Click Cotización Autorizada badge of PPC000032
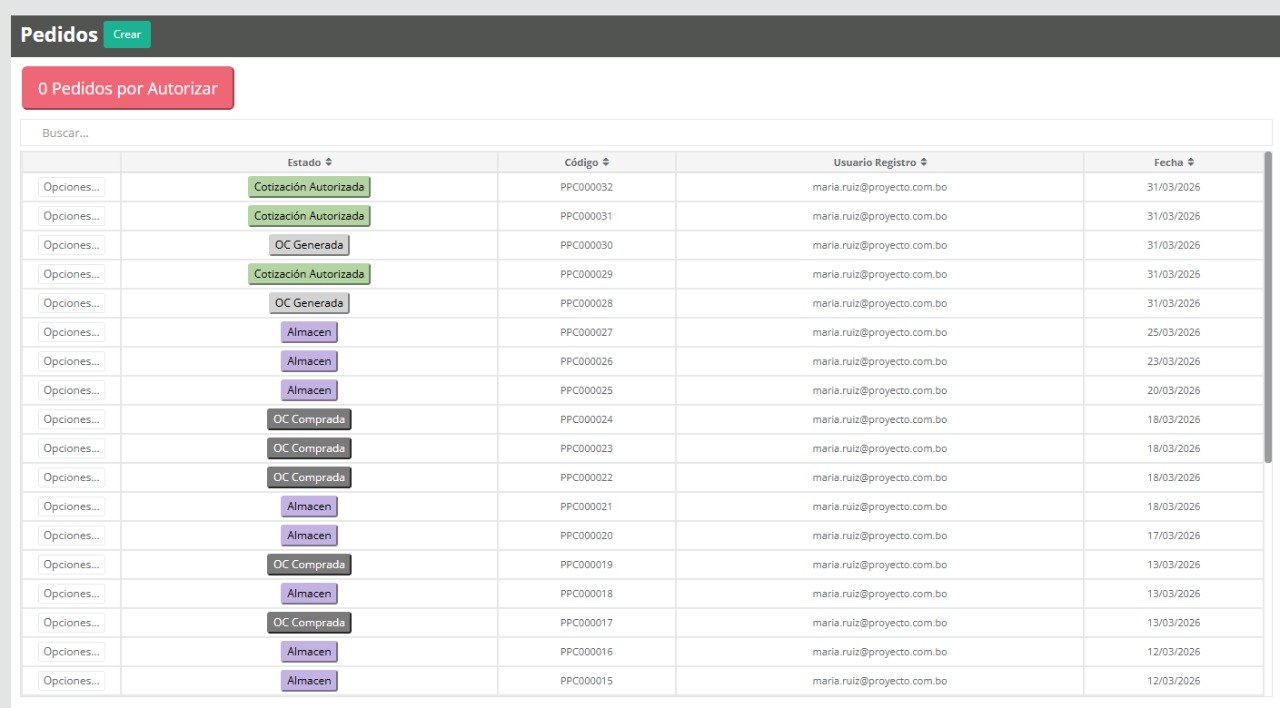Viewport: 1280px width, 708px height. pos(309,187)
